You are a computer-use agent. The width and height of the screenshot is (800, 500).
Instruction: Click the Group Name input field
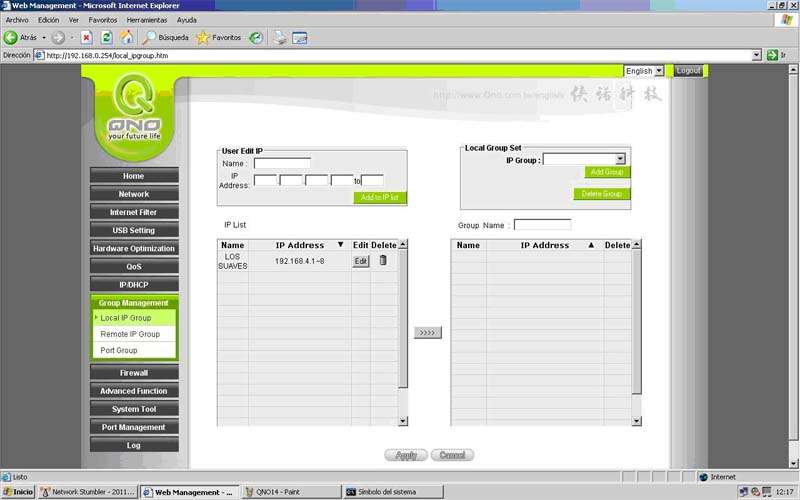point(542,225)
